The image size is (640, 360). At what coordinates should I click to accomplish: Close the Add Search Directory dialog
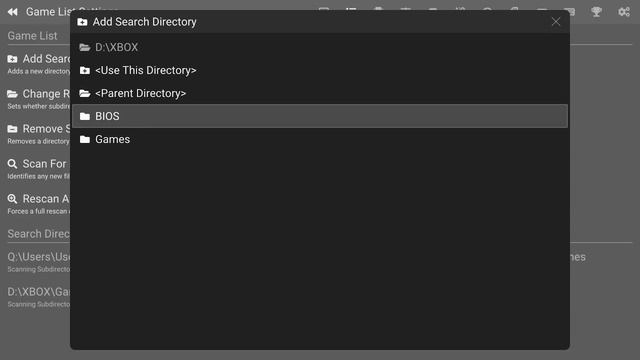click(x=556, y=22)
